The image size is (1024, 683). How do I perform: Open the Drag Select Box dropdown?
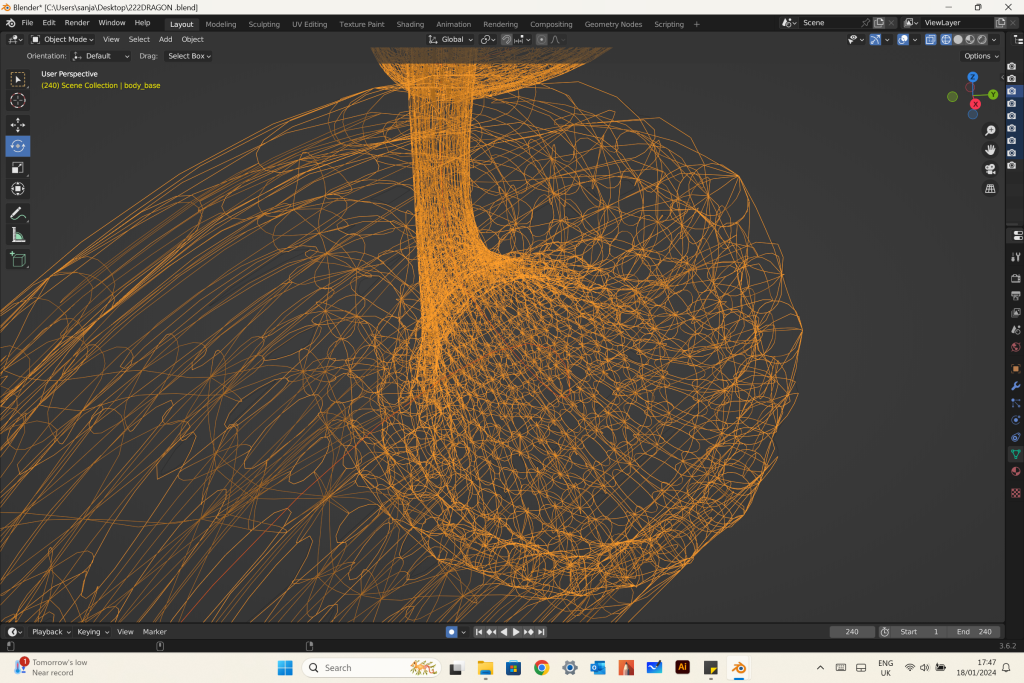[189, 56]
